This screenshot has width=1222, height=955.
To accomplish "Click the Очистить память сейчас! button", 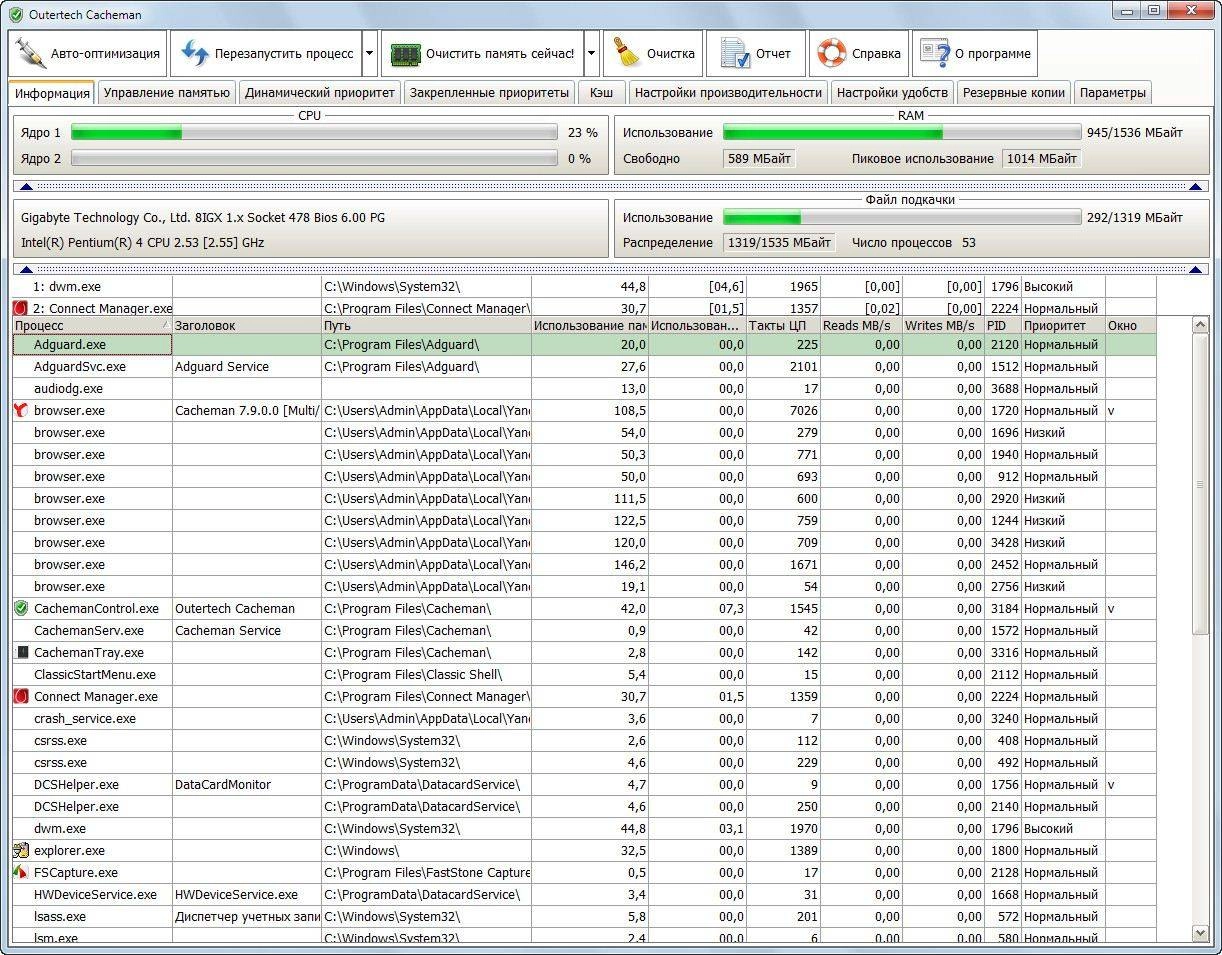I will tap(482, 54).
